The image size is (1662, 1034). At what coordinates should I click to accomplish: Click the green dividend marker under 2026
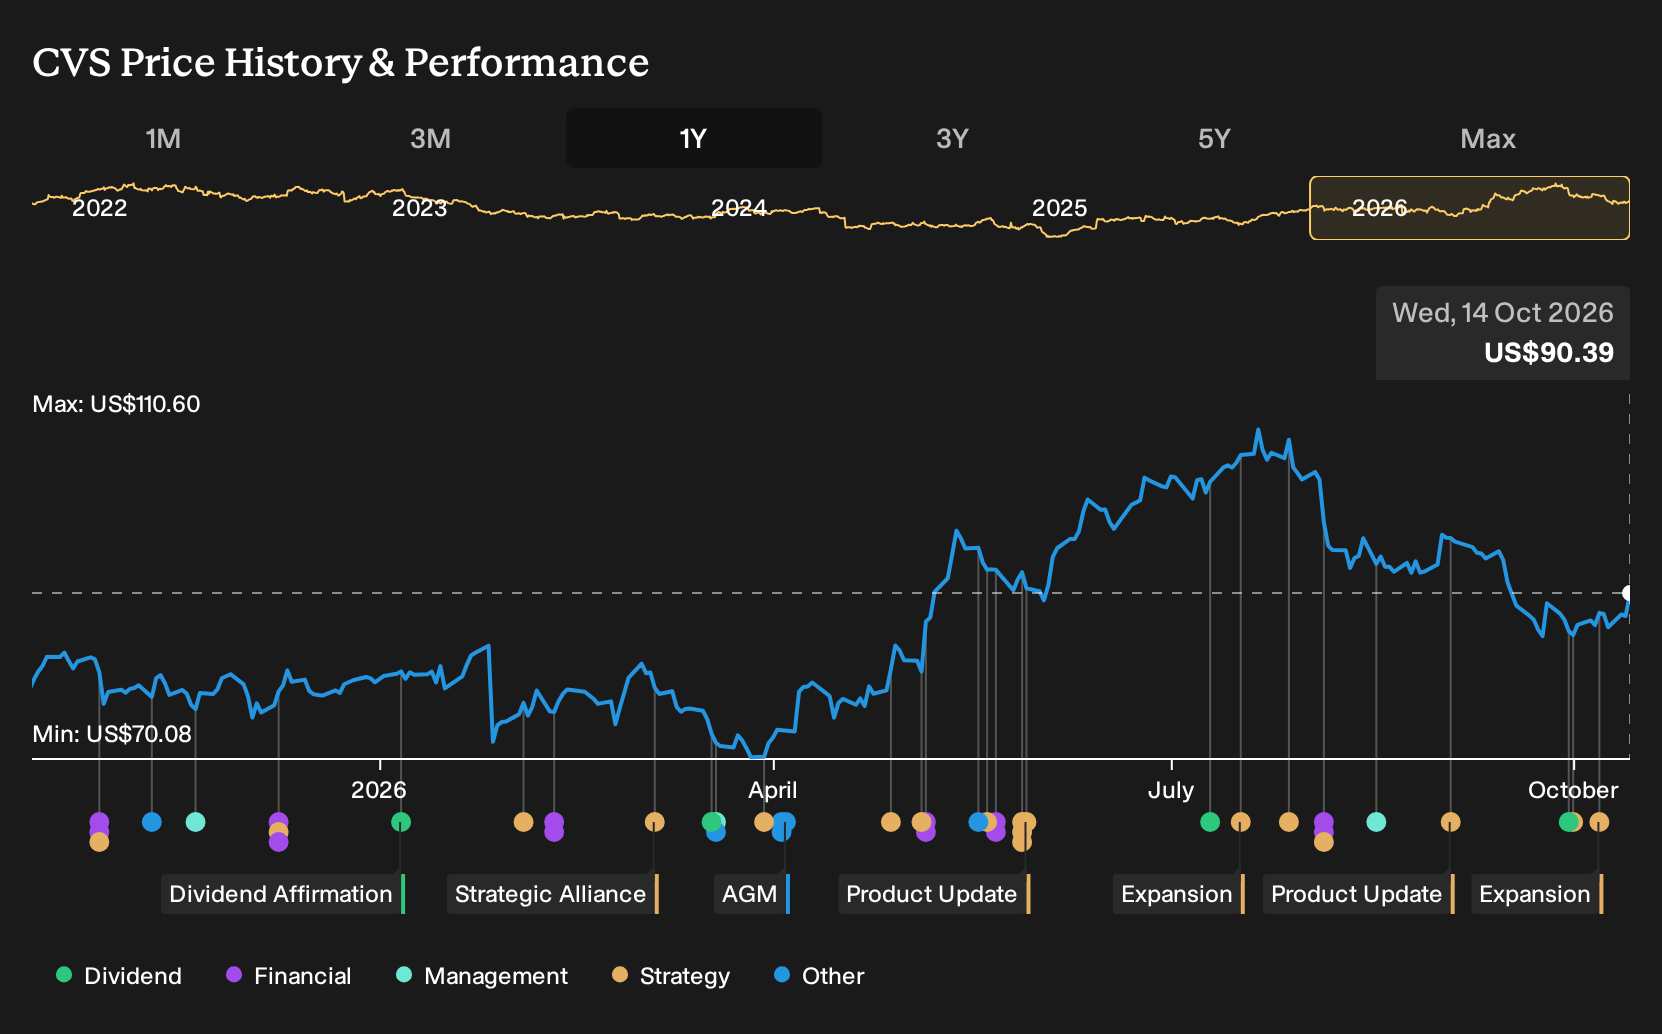[x=401, y=822]
